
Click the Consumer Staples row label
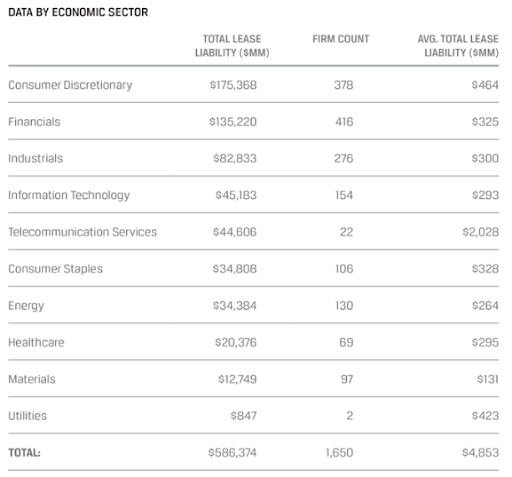(56, 269)
